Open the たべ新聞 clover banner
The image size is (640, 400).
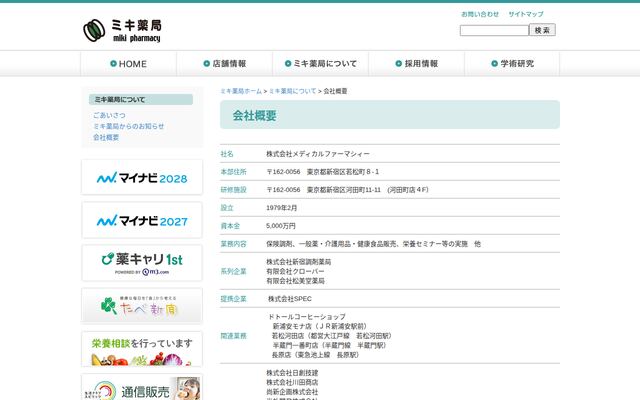click(x=142, y=306)
